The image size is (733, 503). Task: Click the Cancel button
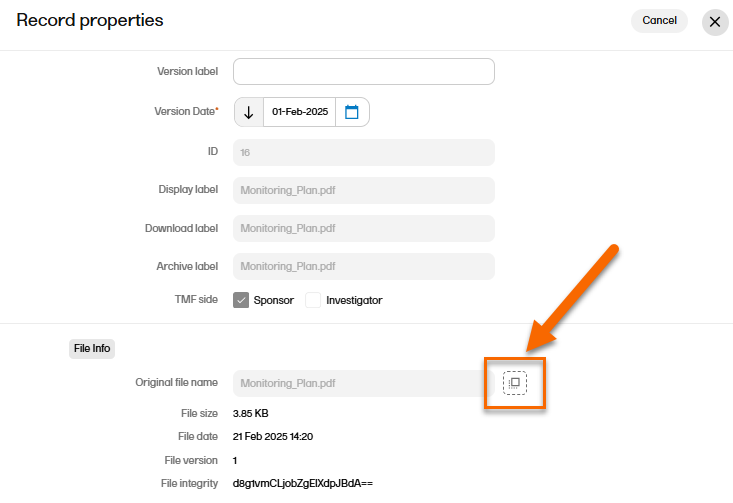tap(659, 21)
